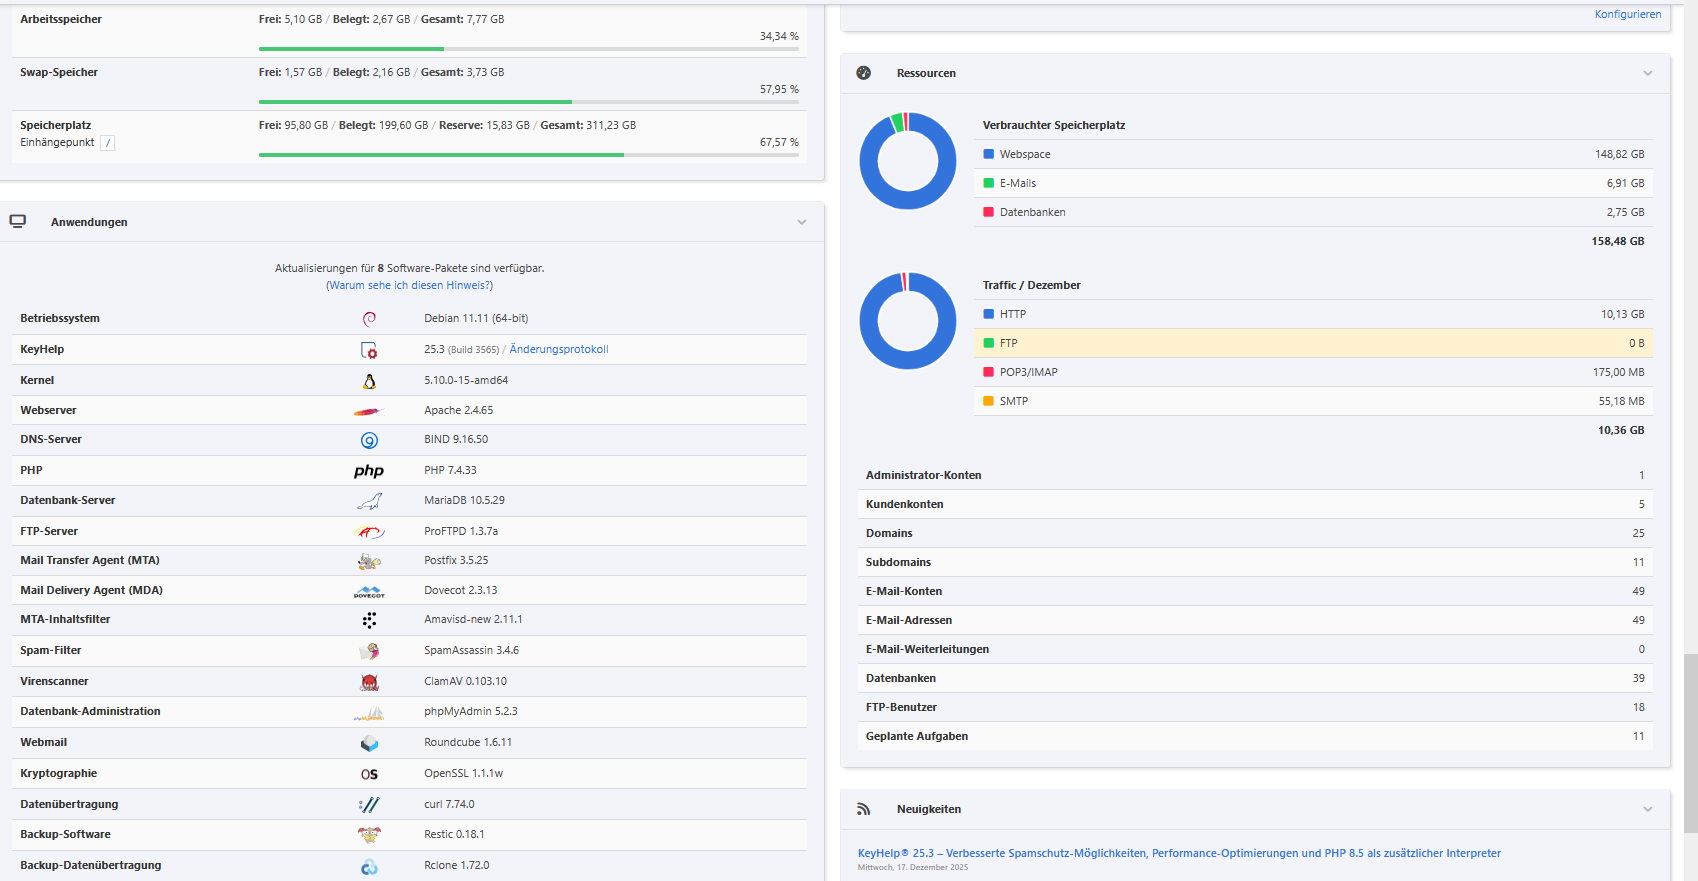The width and height of the screenshot is (1698, 881).
Task: Click the MariaDB seal icon
Action: (369, 501)
